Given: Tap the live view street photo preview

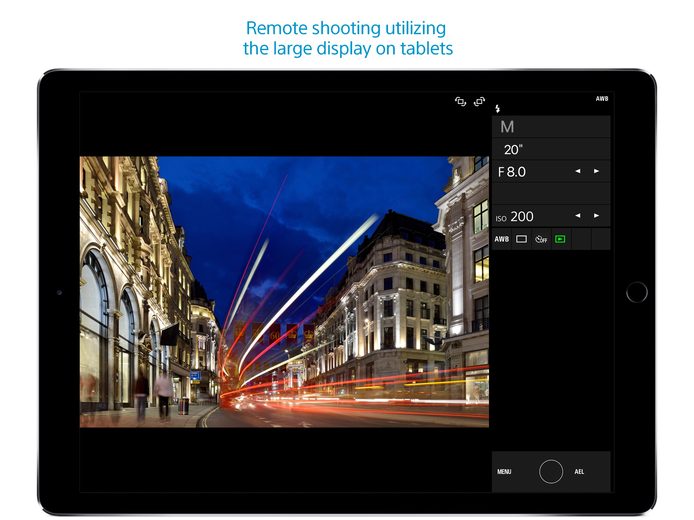Looking at the screenshot, I should pyautogui.click(x=284, y=292).
